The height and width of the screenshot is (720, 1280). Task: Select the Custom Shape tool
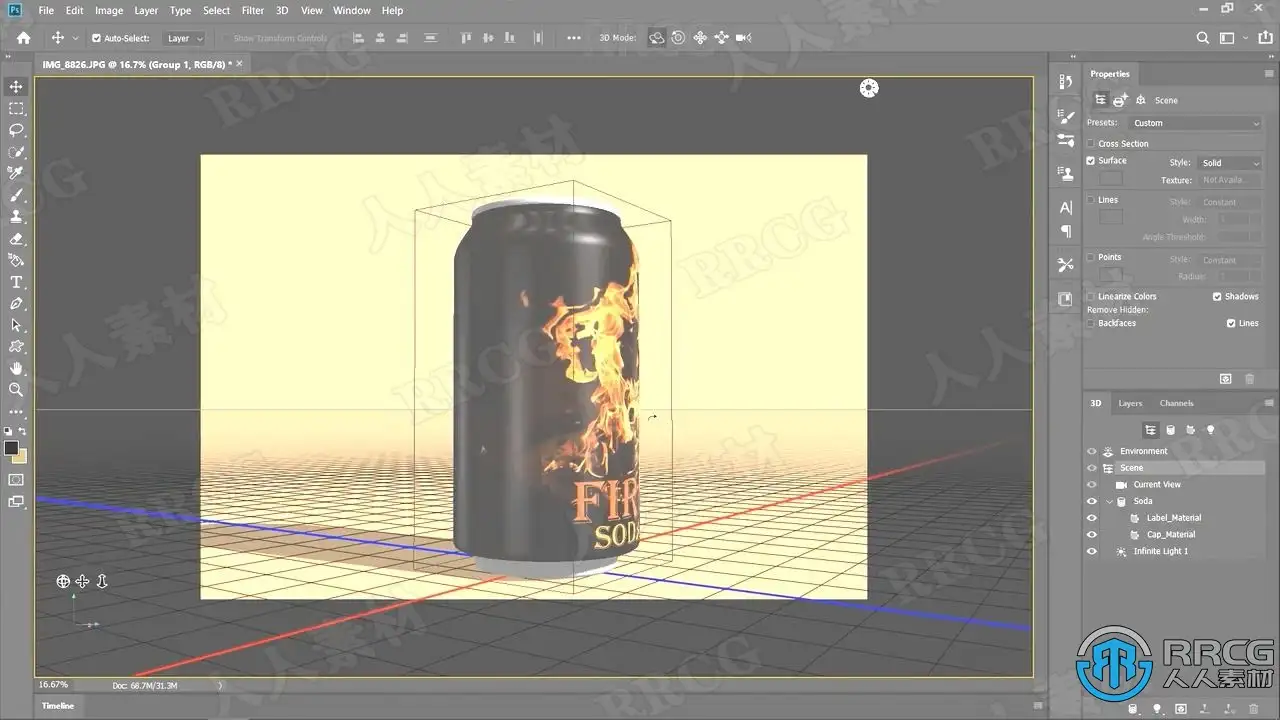(16, 347)
